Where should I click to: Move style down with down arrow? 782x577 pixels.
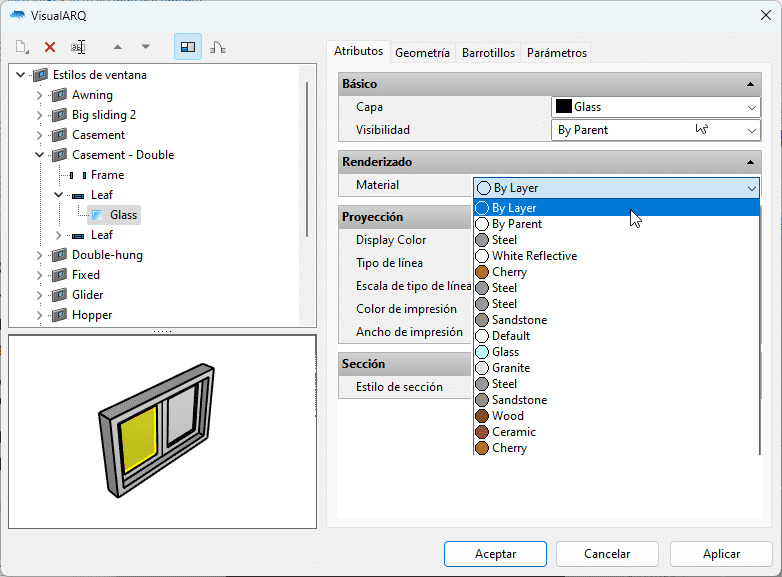click(146, 47)
